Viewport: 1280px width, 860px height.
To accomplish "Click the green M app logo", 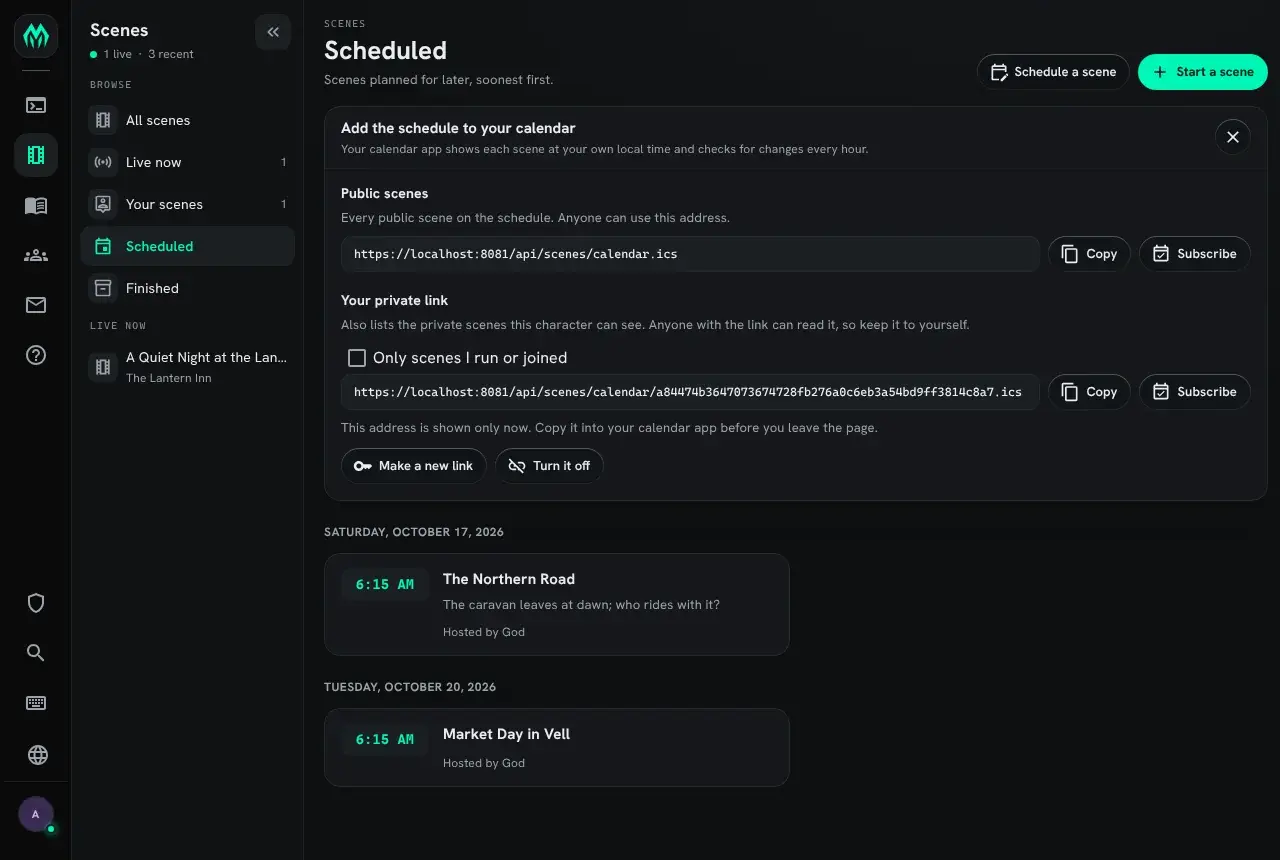I will click(x=36, y=37).
